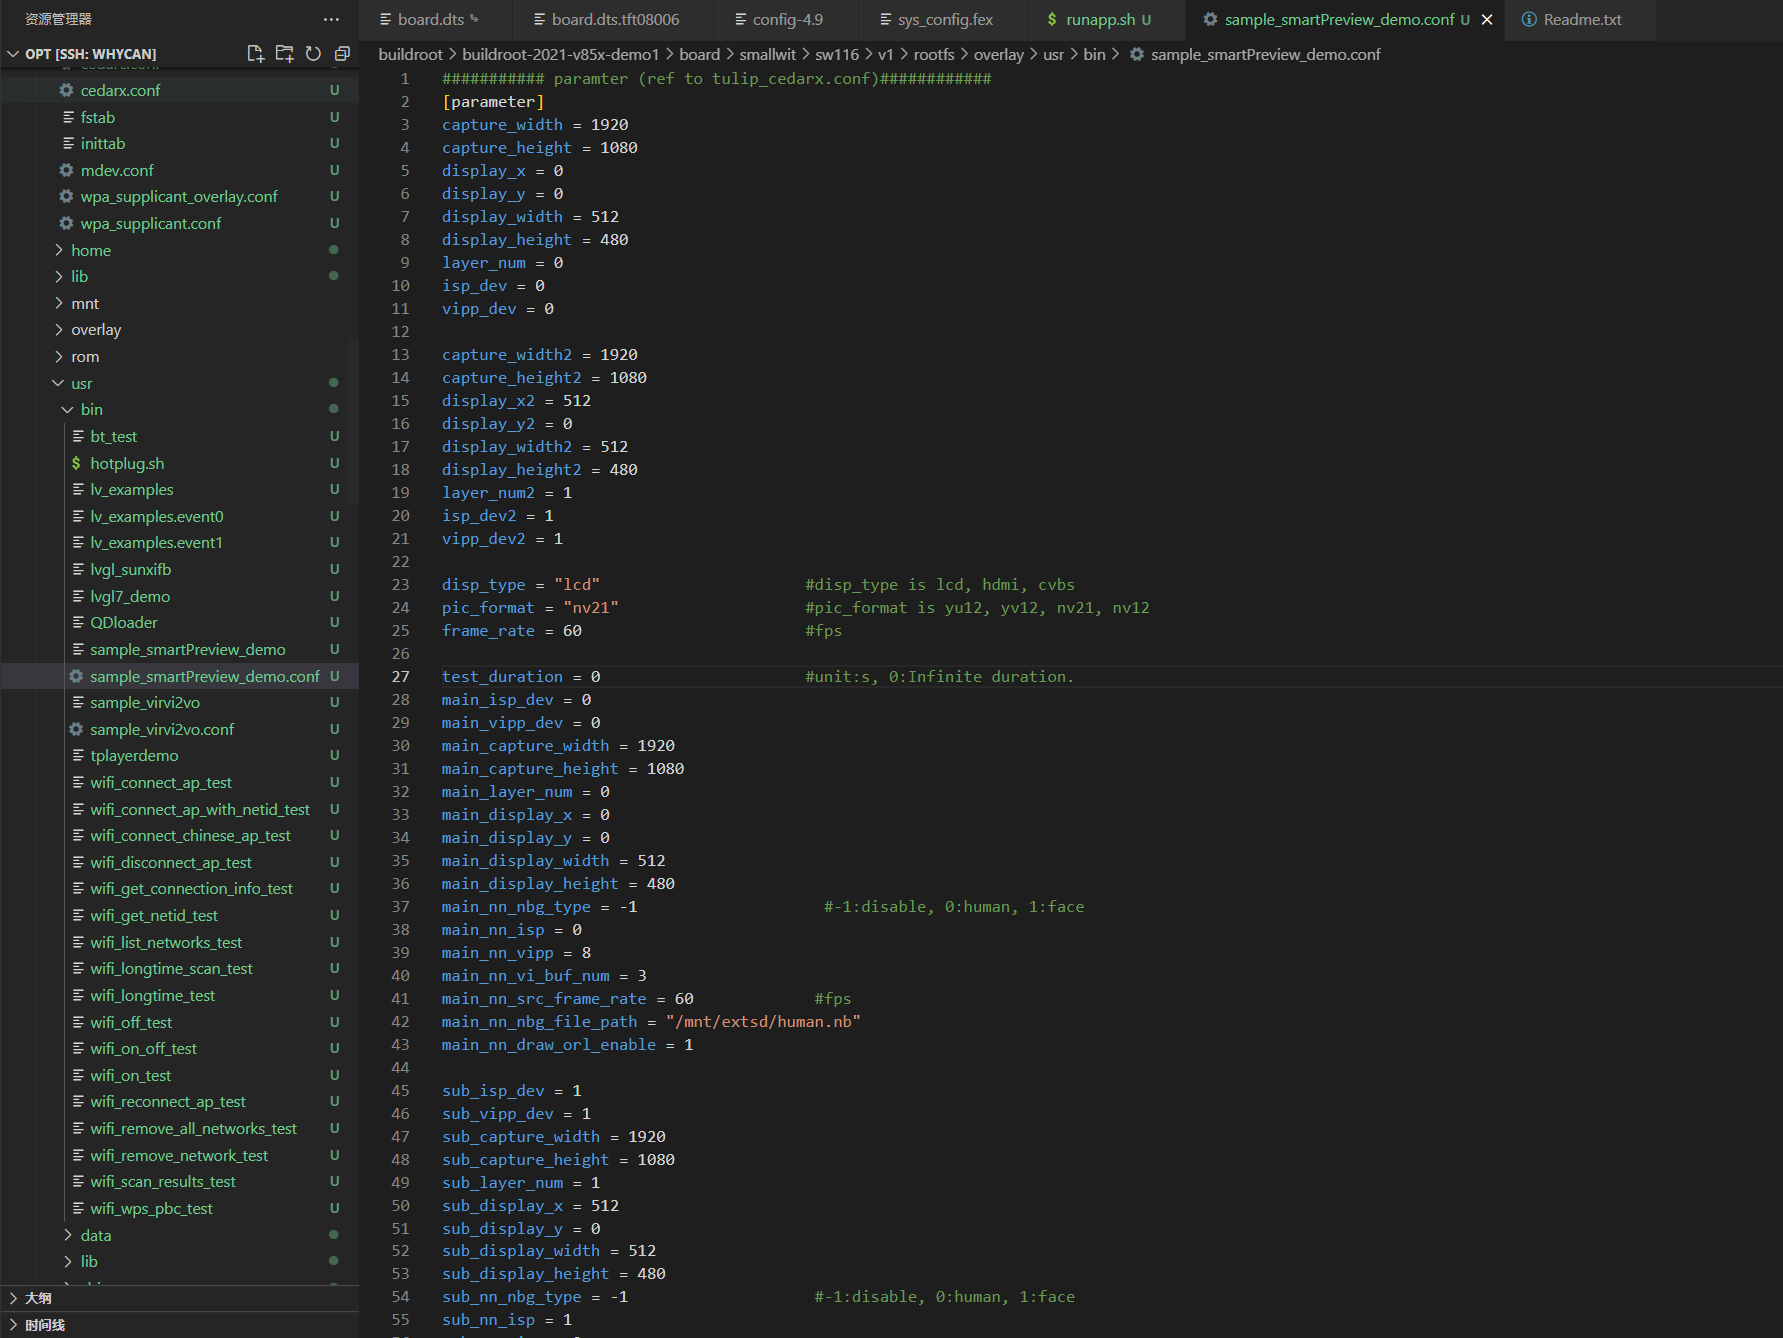Collapse the bin folder under usr
This screenshot has width=1783, height=1338.
91,409
